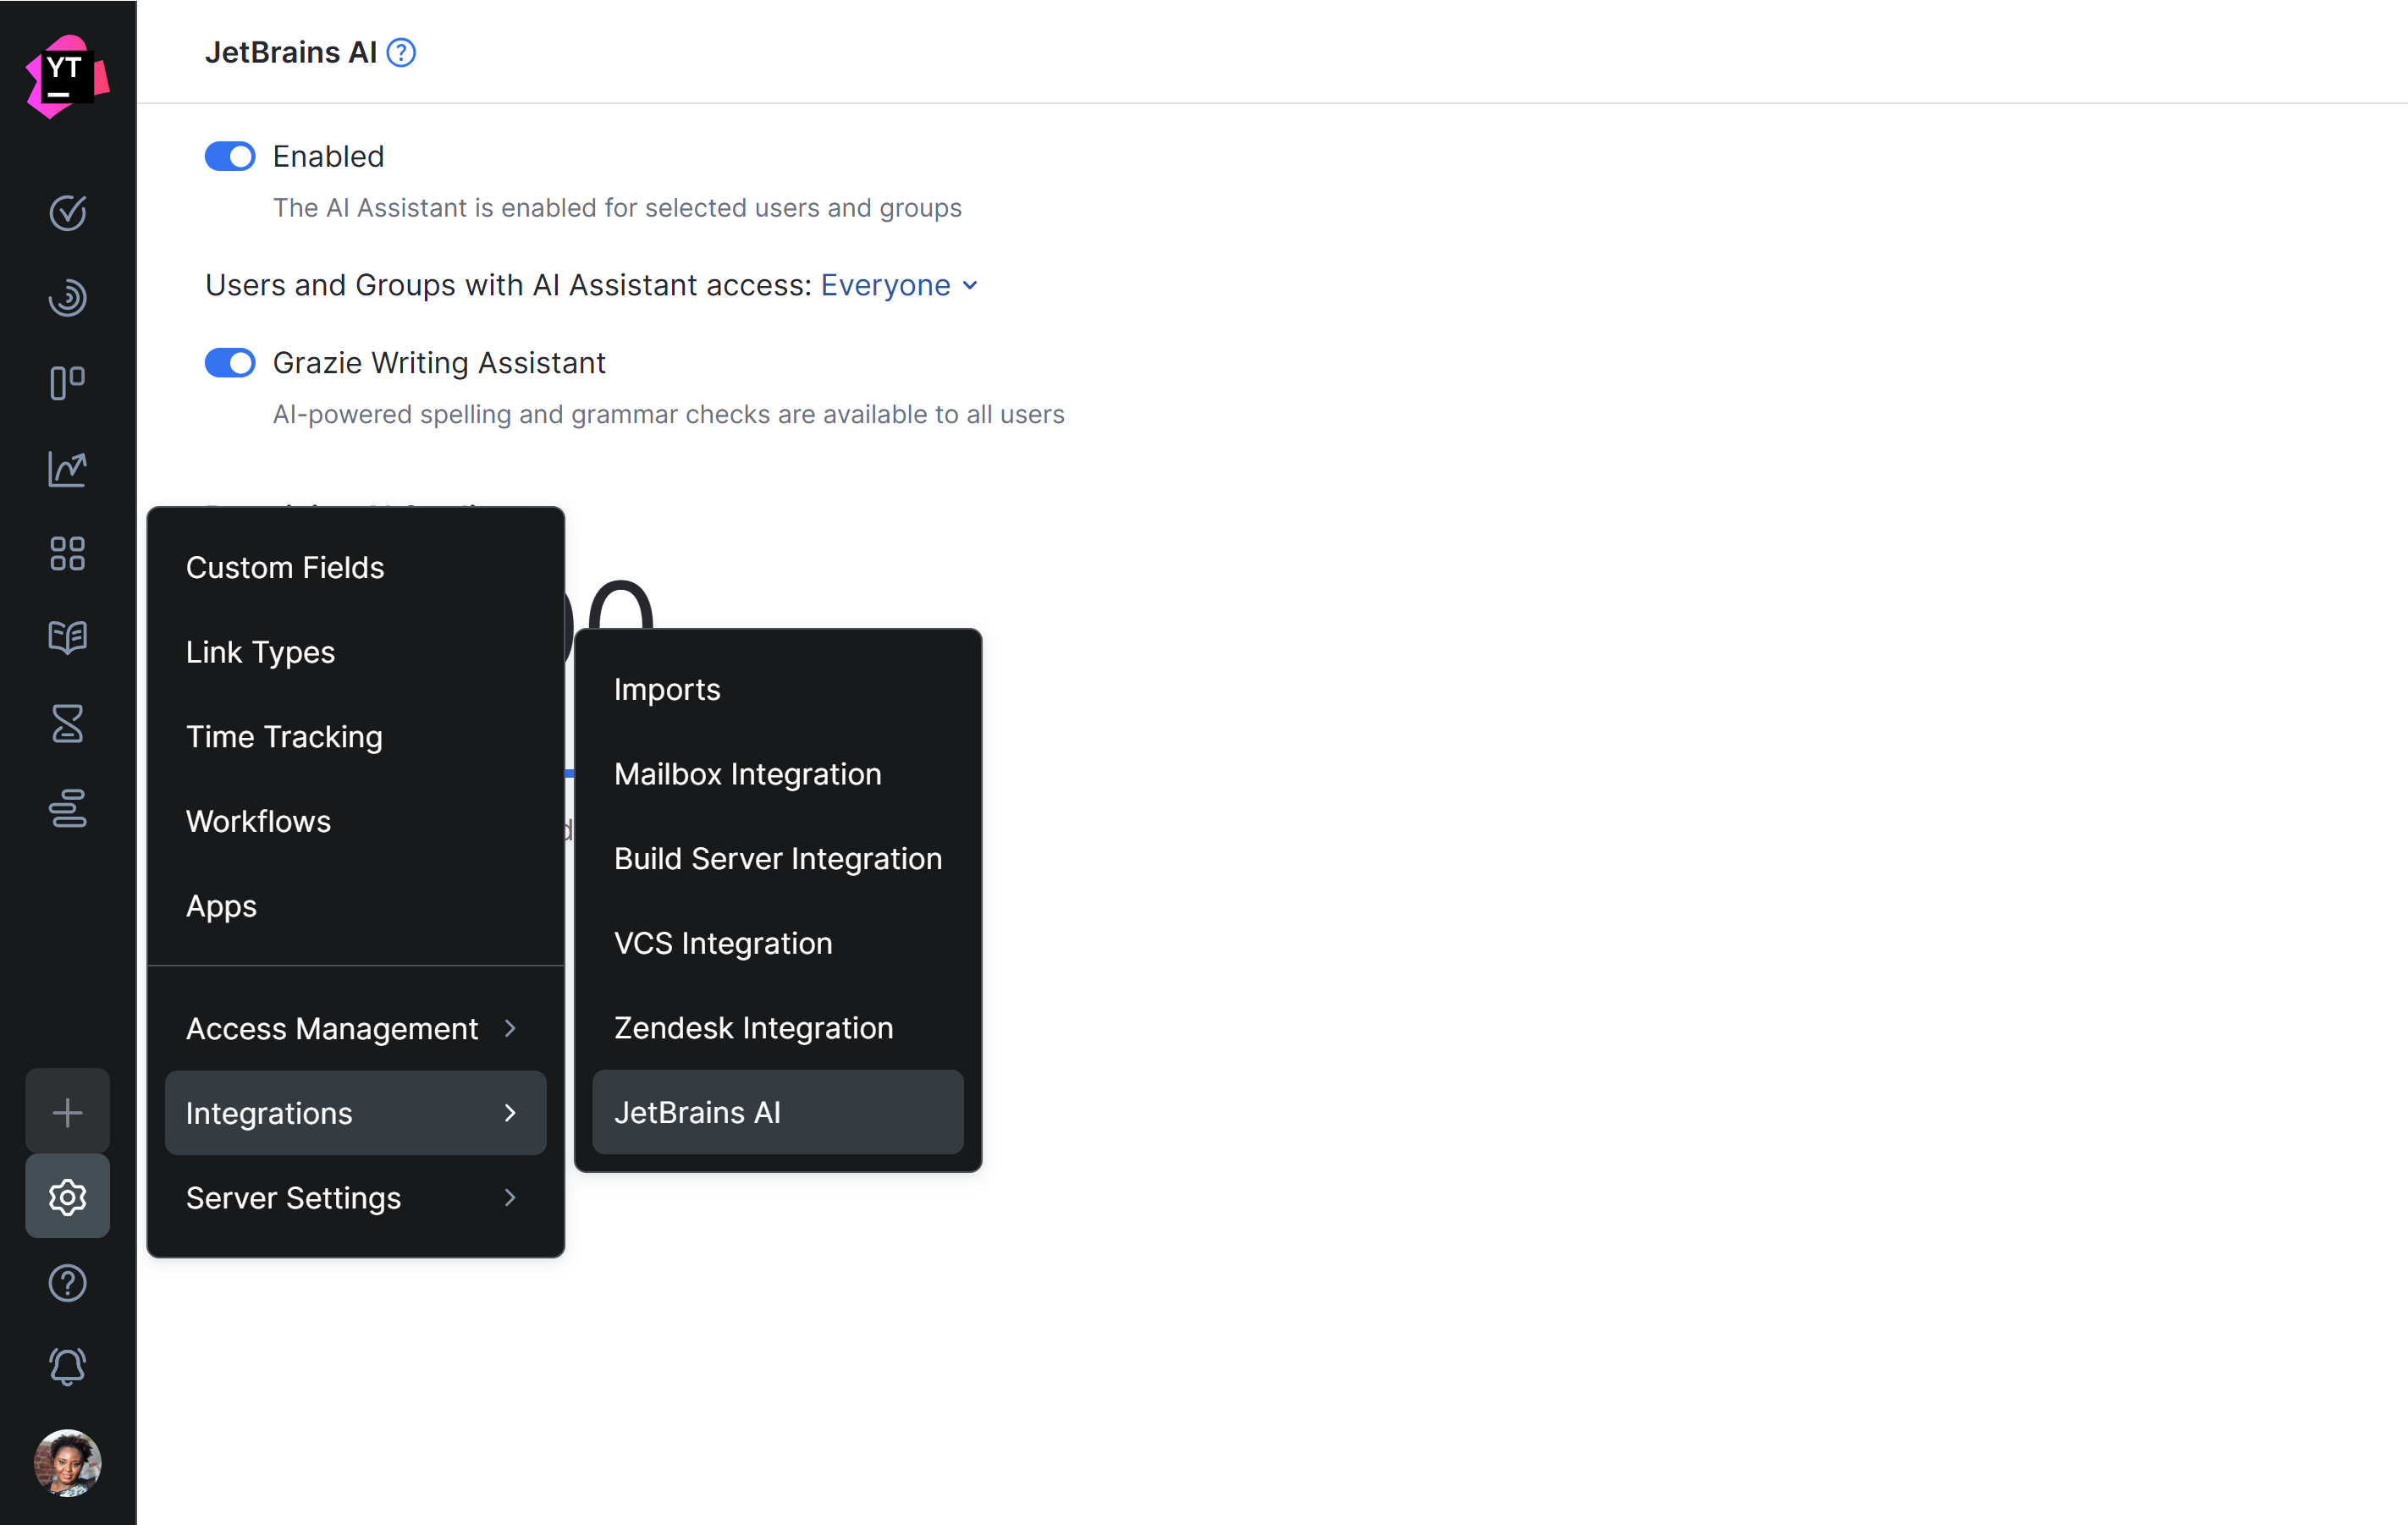Open the user profile avatar
Image resolution: width=2408 pixels, height=1525 pixels.
click(x=67, y=1463)
